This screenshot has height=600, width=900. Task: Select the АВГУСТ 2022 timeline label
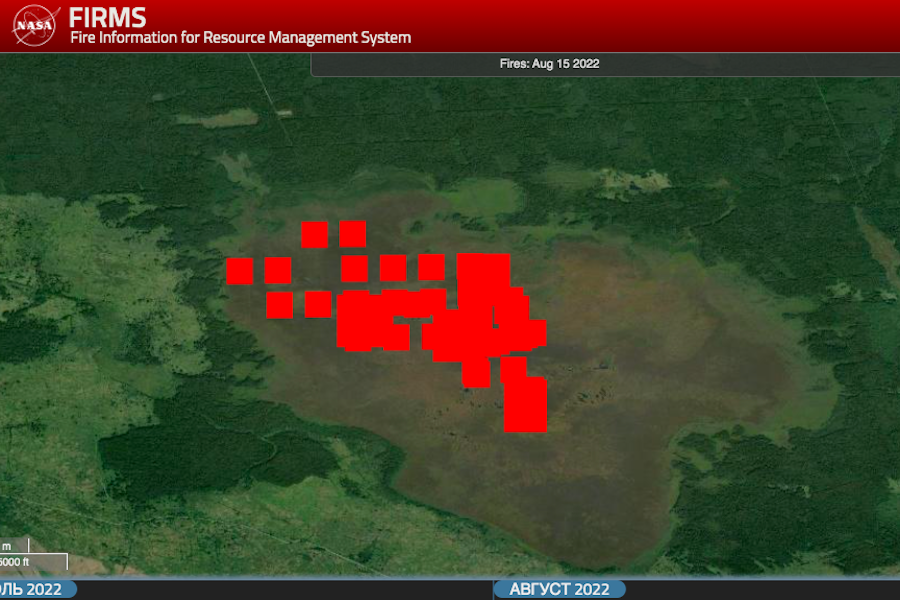pyautogui.click(x=559, y=589)
